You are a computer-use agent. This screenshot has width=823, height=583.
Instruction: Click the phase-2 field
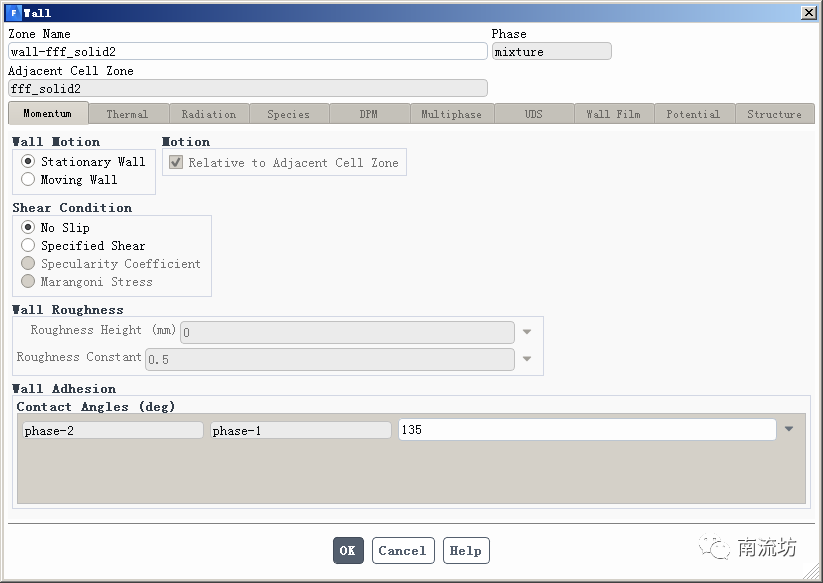coord(112,430)
